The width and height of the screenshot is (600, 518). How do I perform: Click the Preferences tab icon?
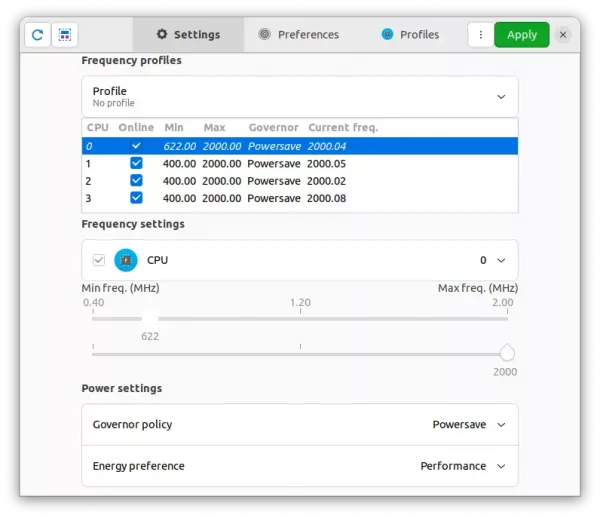(x=265, y=35)
